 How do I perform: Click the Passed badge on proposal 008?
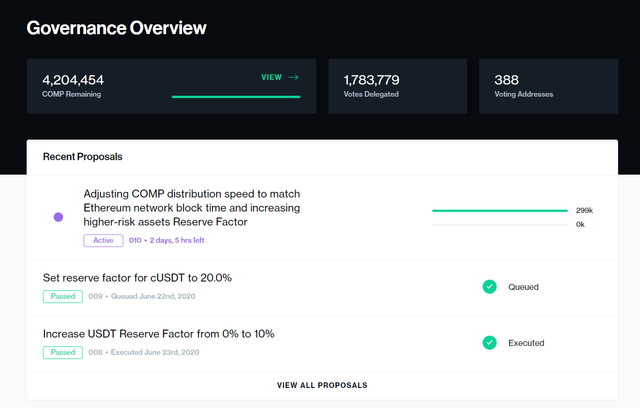tap(63, 353)
